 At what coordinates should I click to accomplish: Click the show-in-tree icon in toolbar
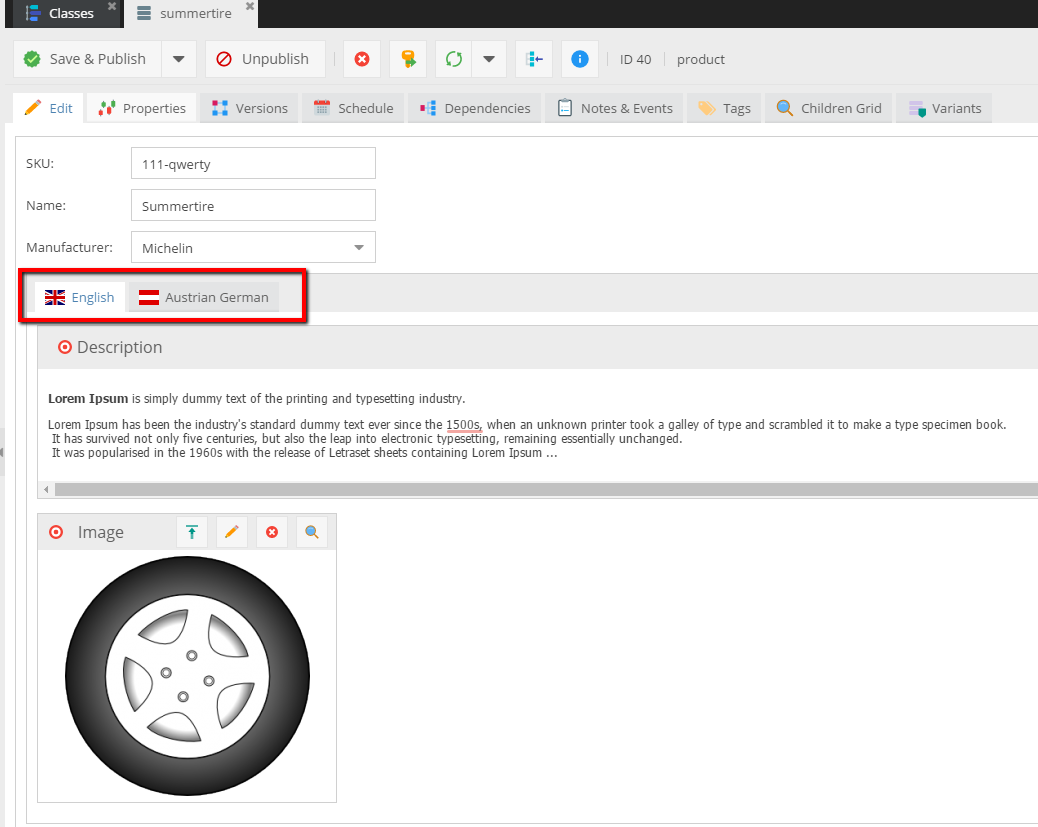pos(535,59)
